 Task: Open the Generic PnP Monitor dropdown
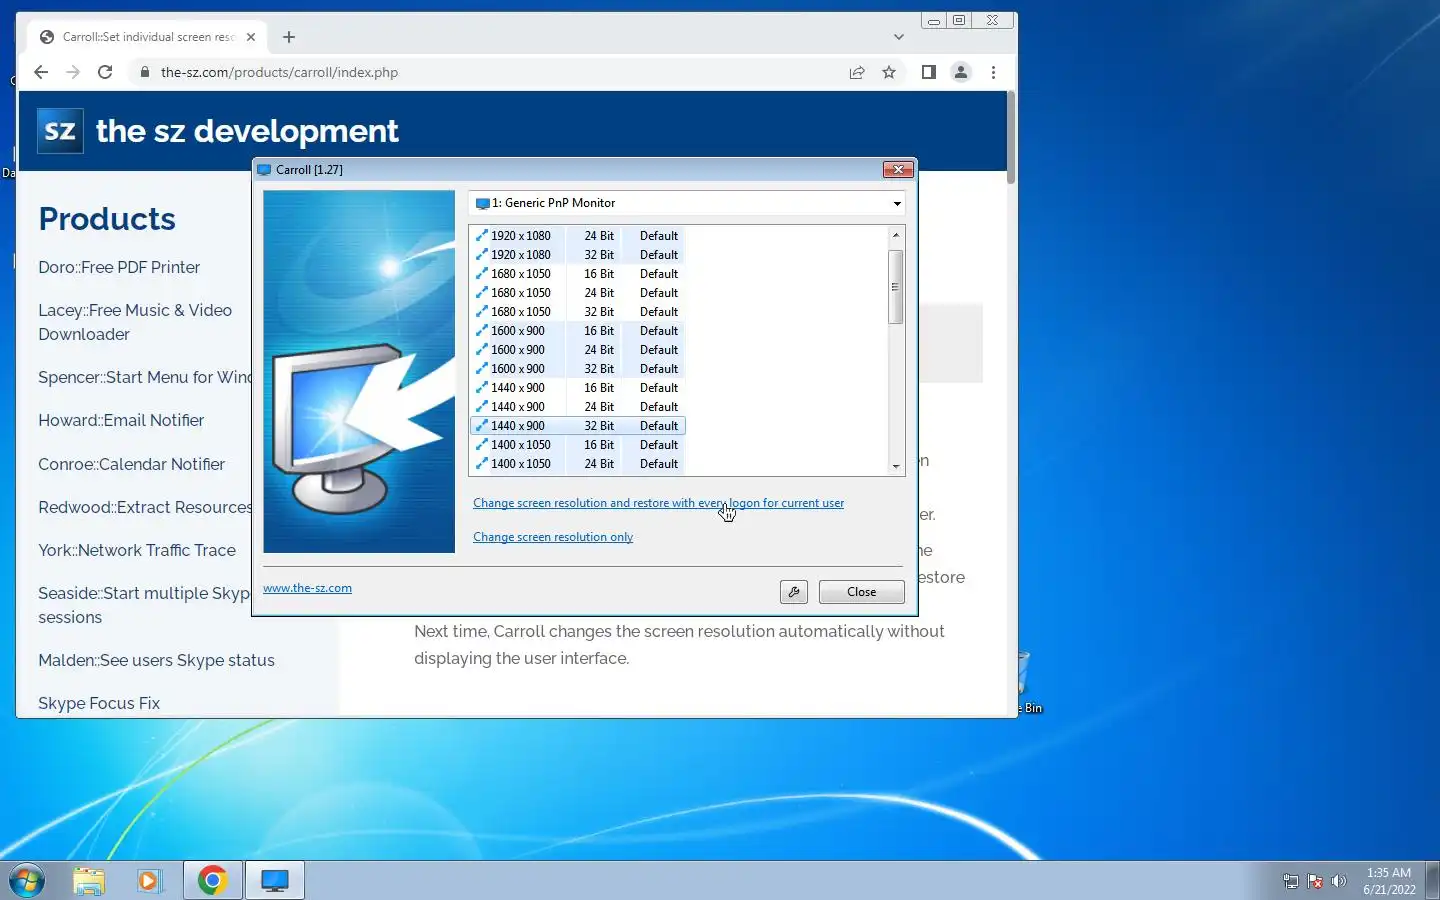coord(687,203)
